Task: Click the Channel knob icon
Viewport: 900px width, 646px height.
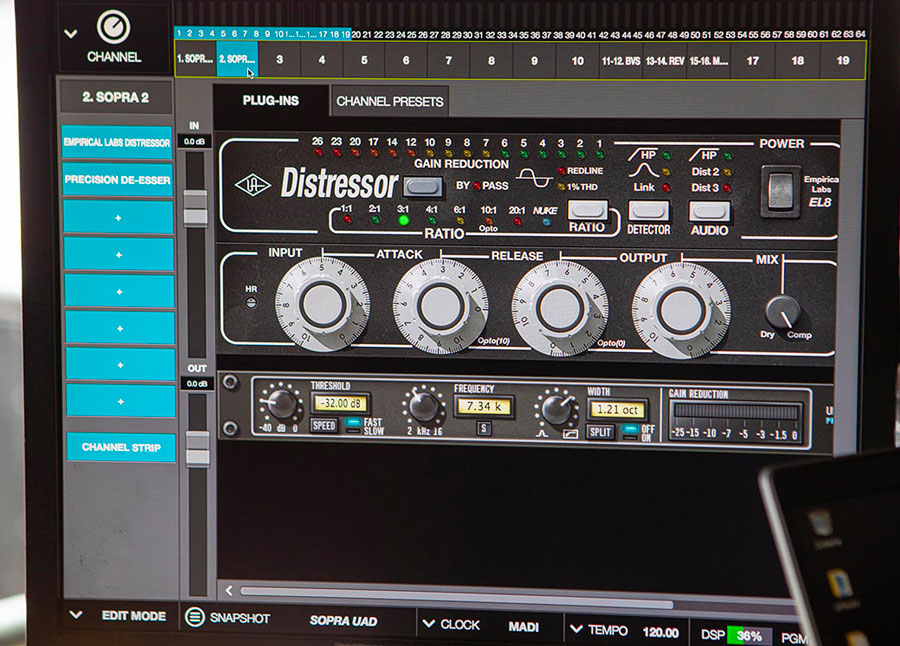Action: (x=113, y=26)
